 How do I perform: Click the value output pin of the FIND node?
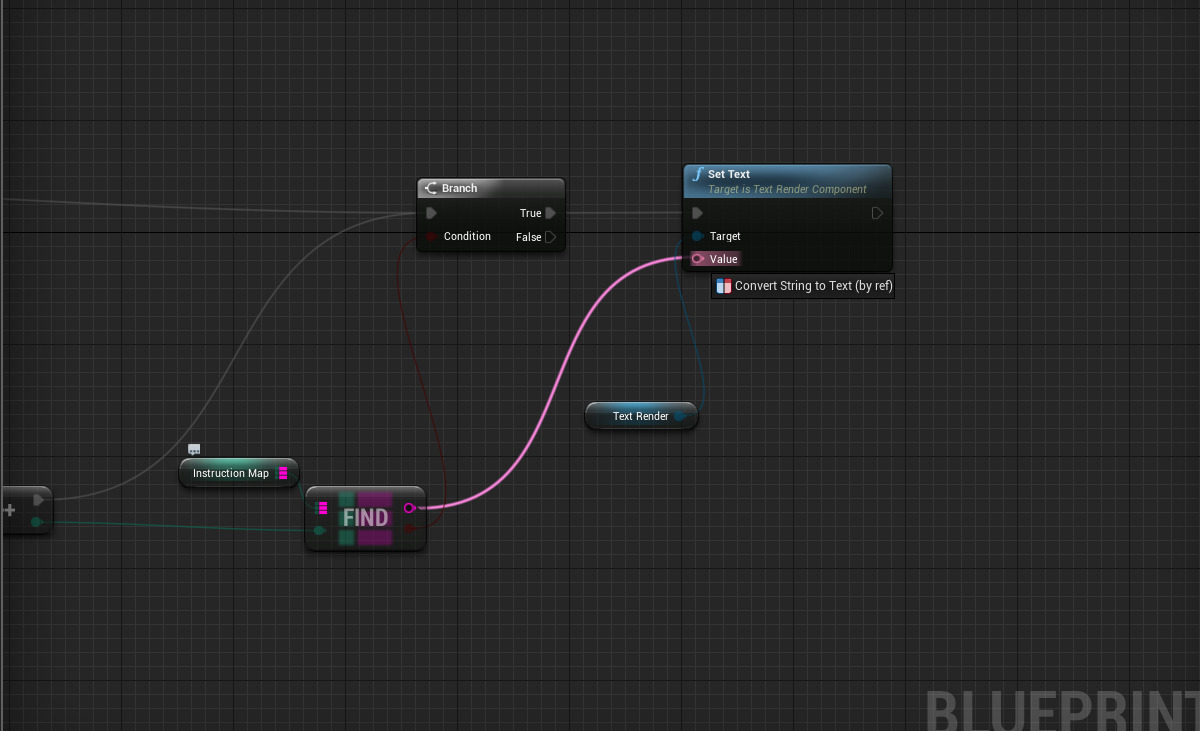[x=410, y=508]
